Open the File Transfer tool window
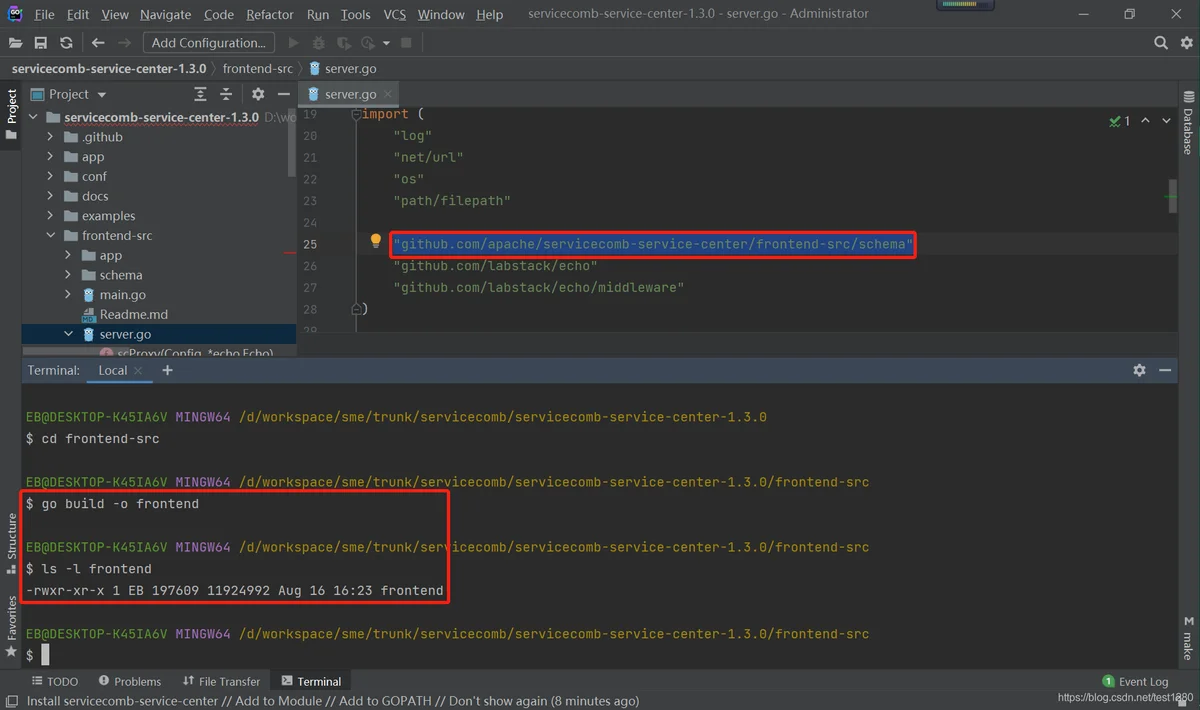Screen dimensions: 1200x710 pyautogui.click(x=221, y=681)
